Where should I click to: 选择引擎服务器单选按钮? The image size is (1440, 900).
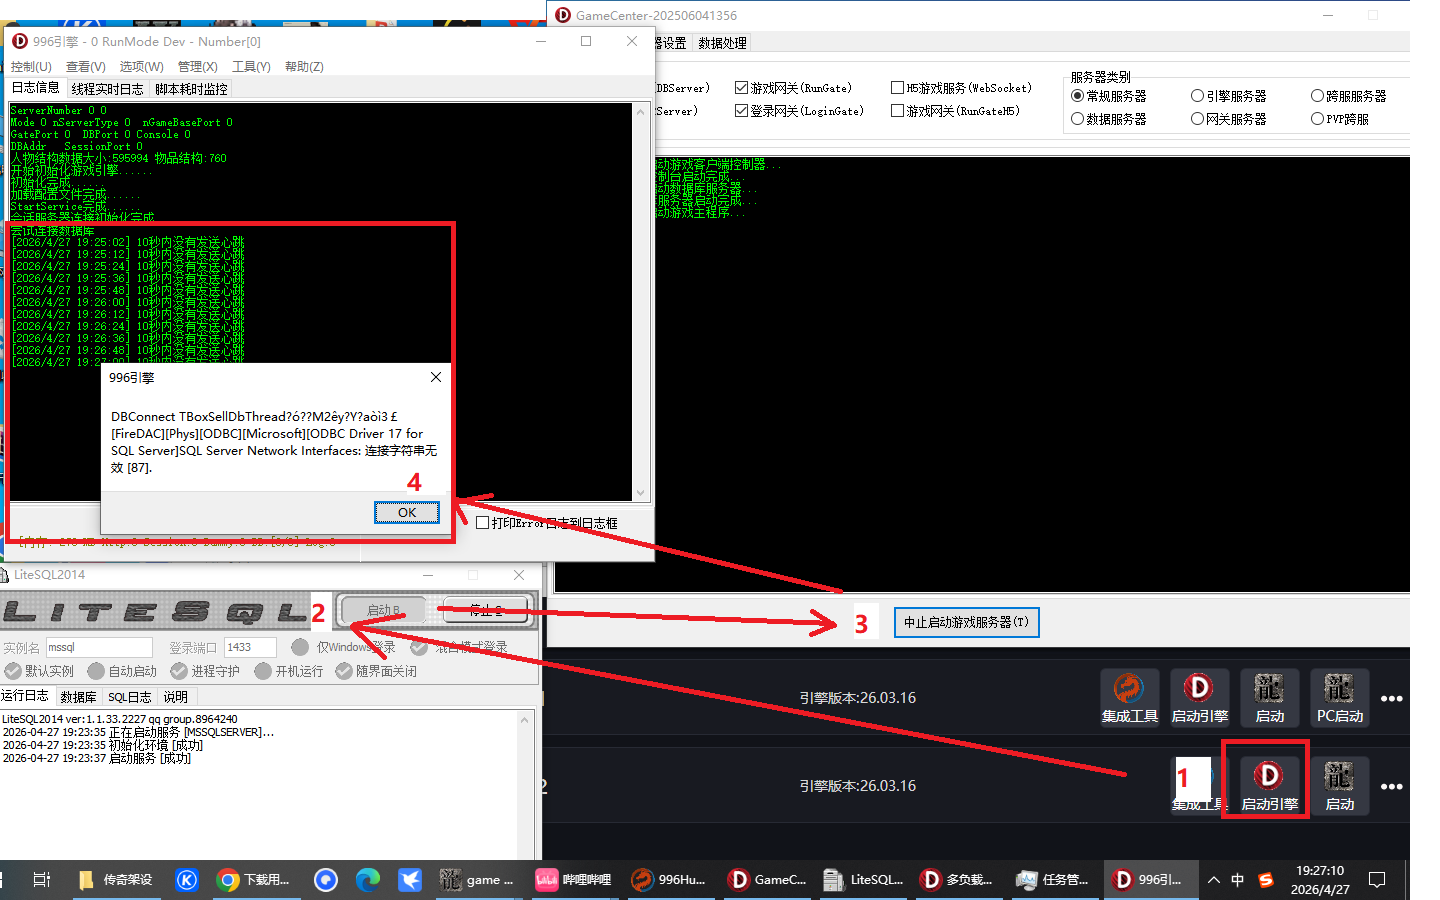pos(1197,95)
